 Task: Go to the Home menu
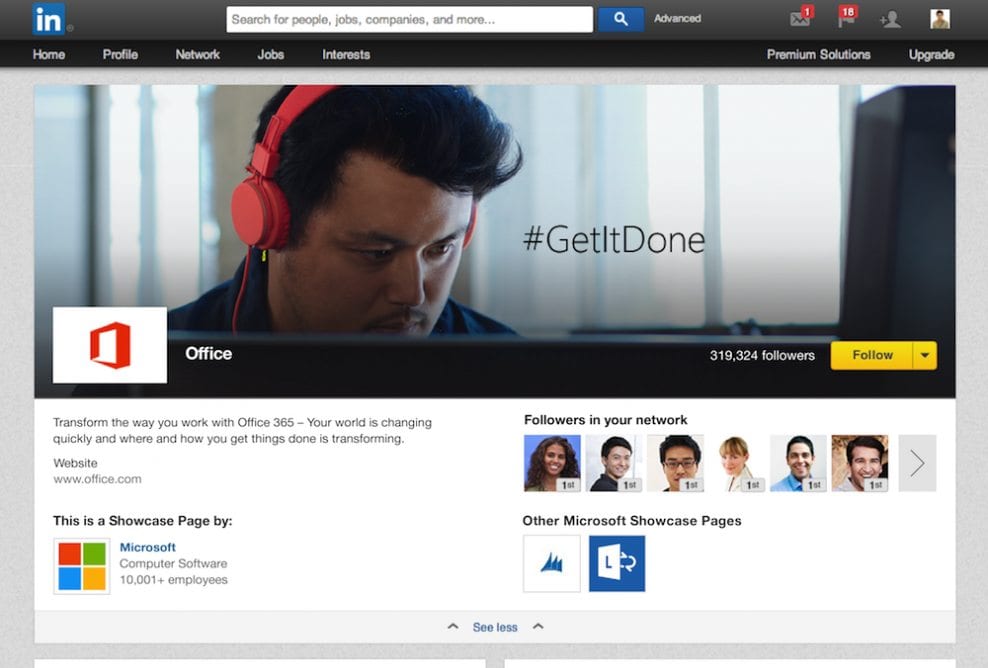tap(49, 55)
